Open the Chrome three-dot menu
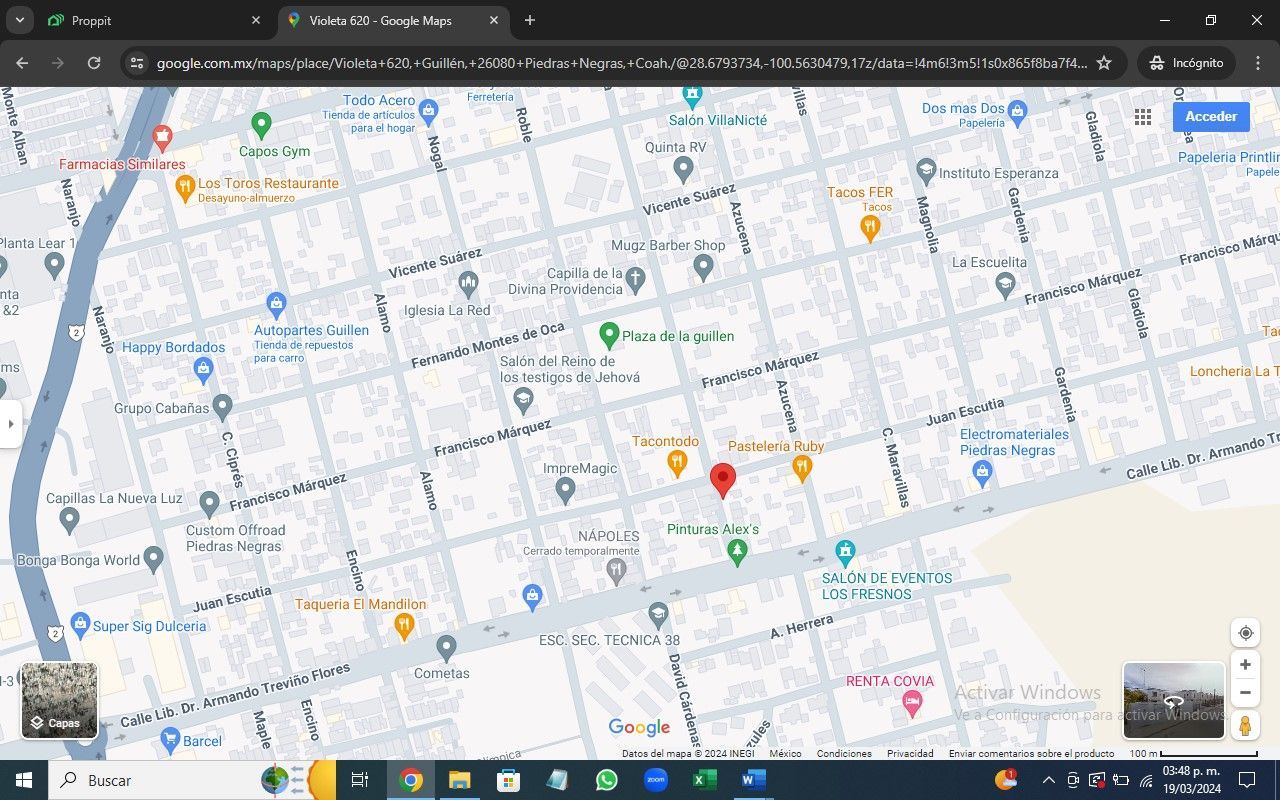Viewport: 1280px width, 800px height. (x=1258, y=63)
